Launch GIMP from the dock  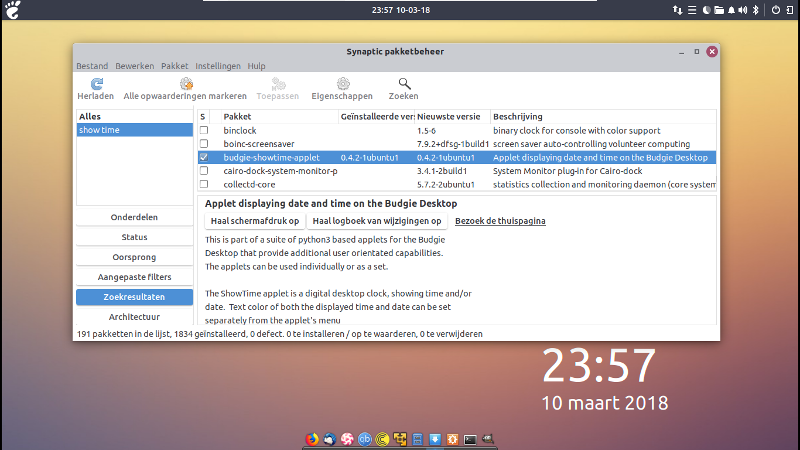point(488,438)
